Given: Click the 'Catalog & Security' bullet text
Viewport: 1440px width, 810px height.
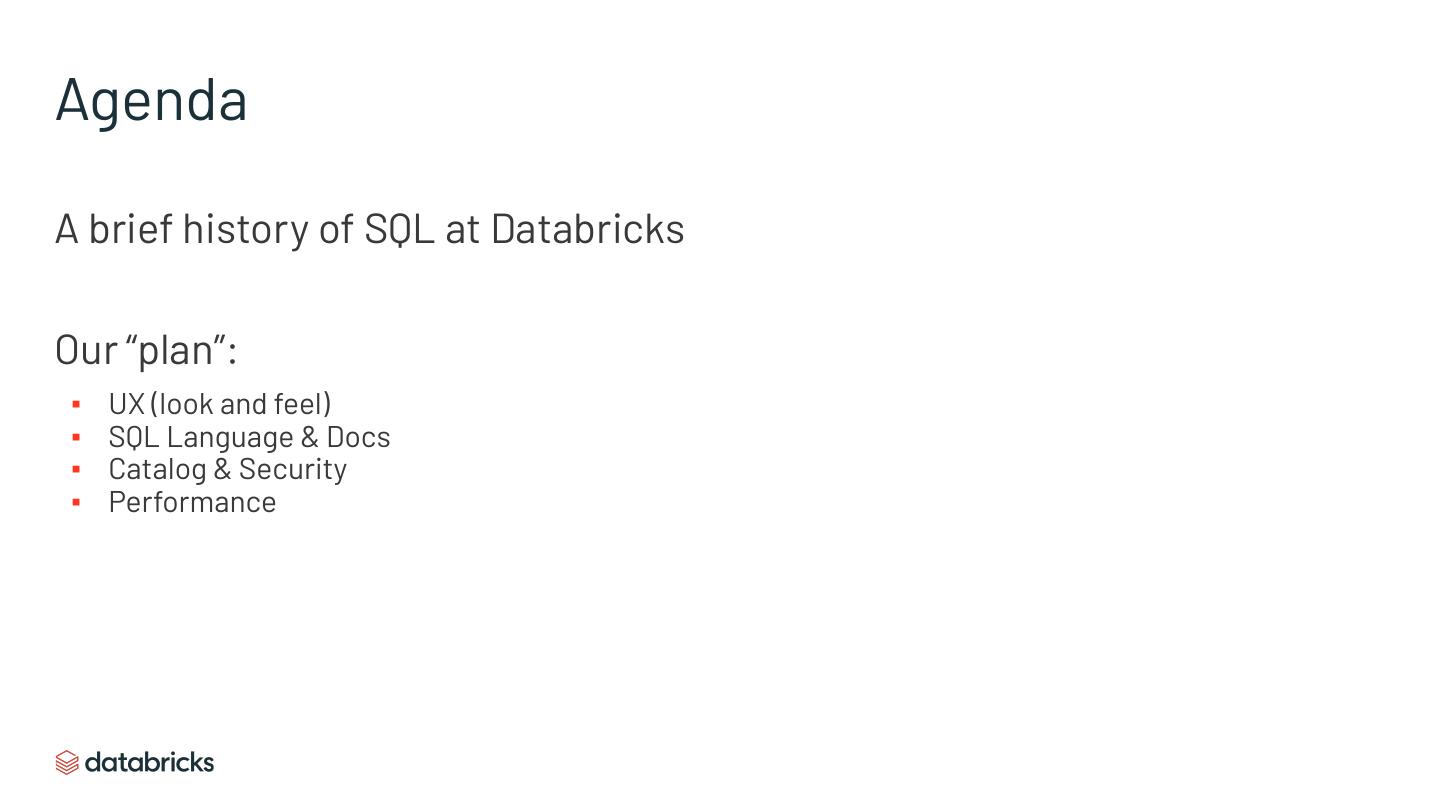Looking at the screenshot, I should coord(227,469).
